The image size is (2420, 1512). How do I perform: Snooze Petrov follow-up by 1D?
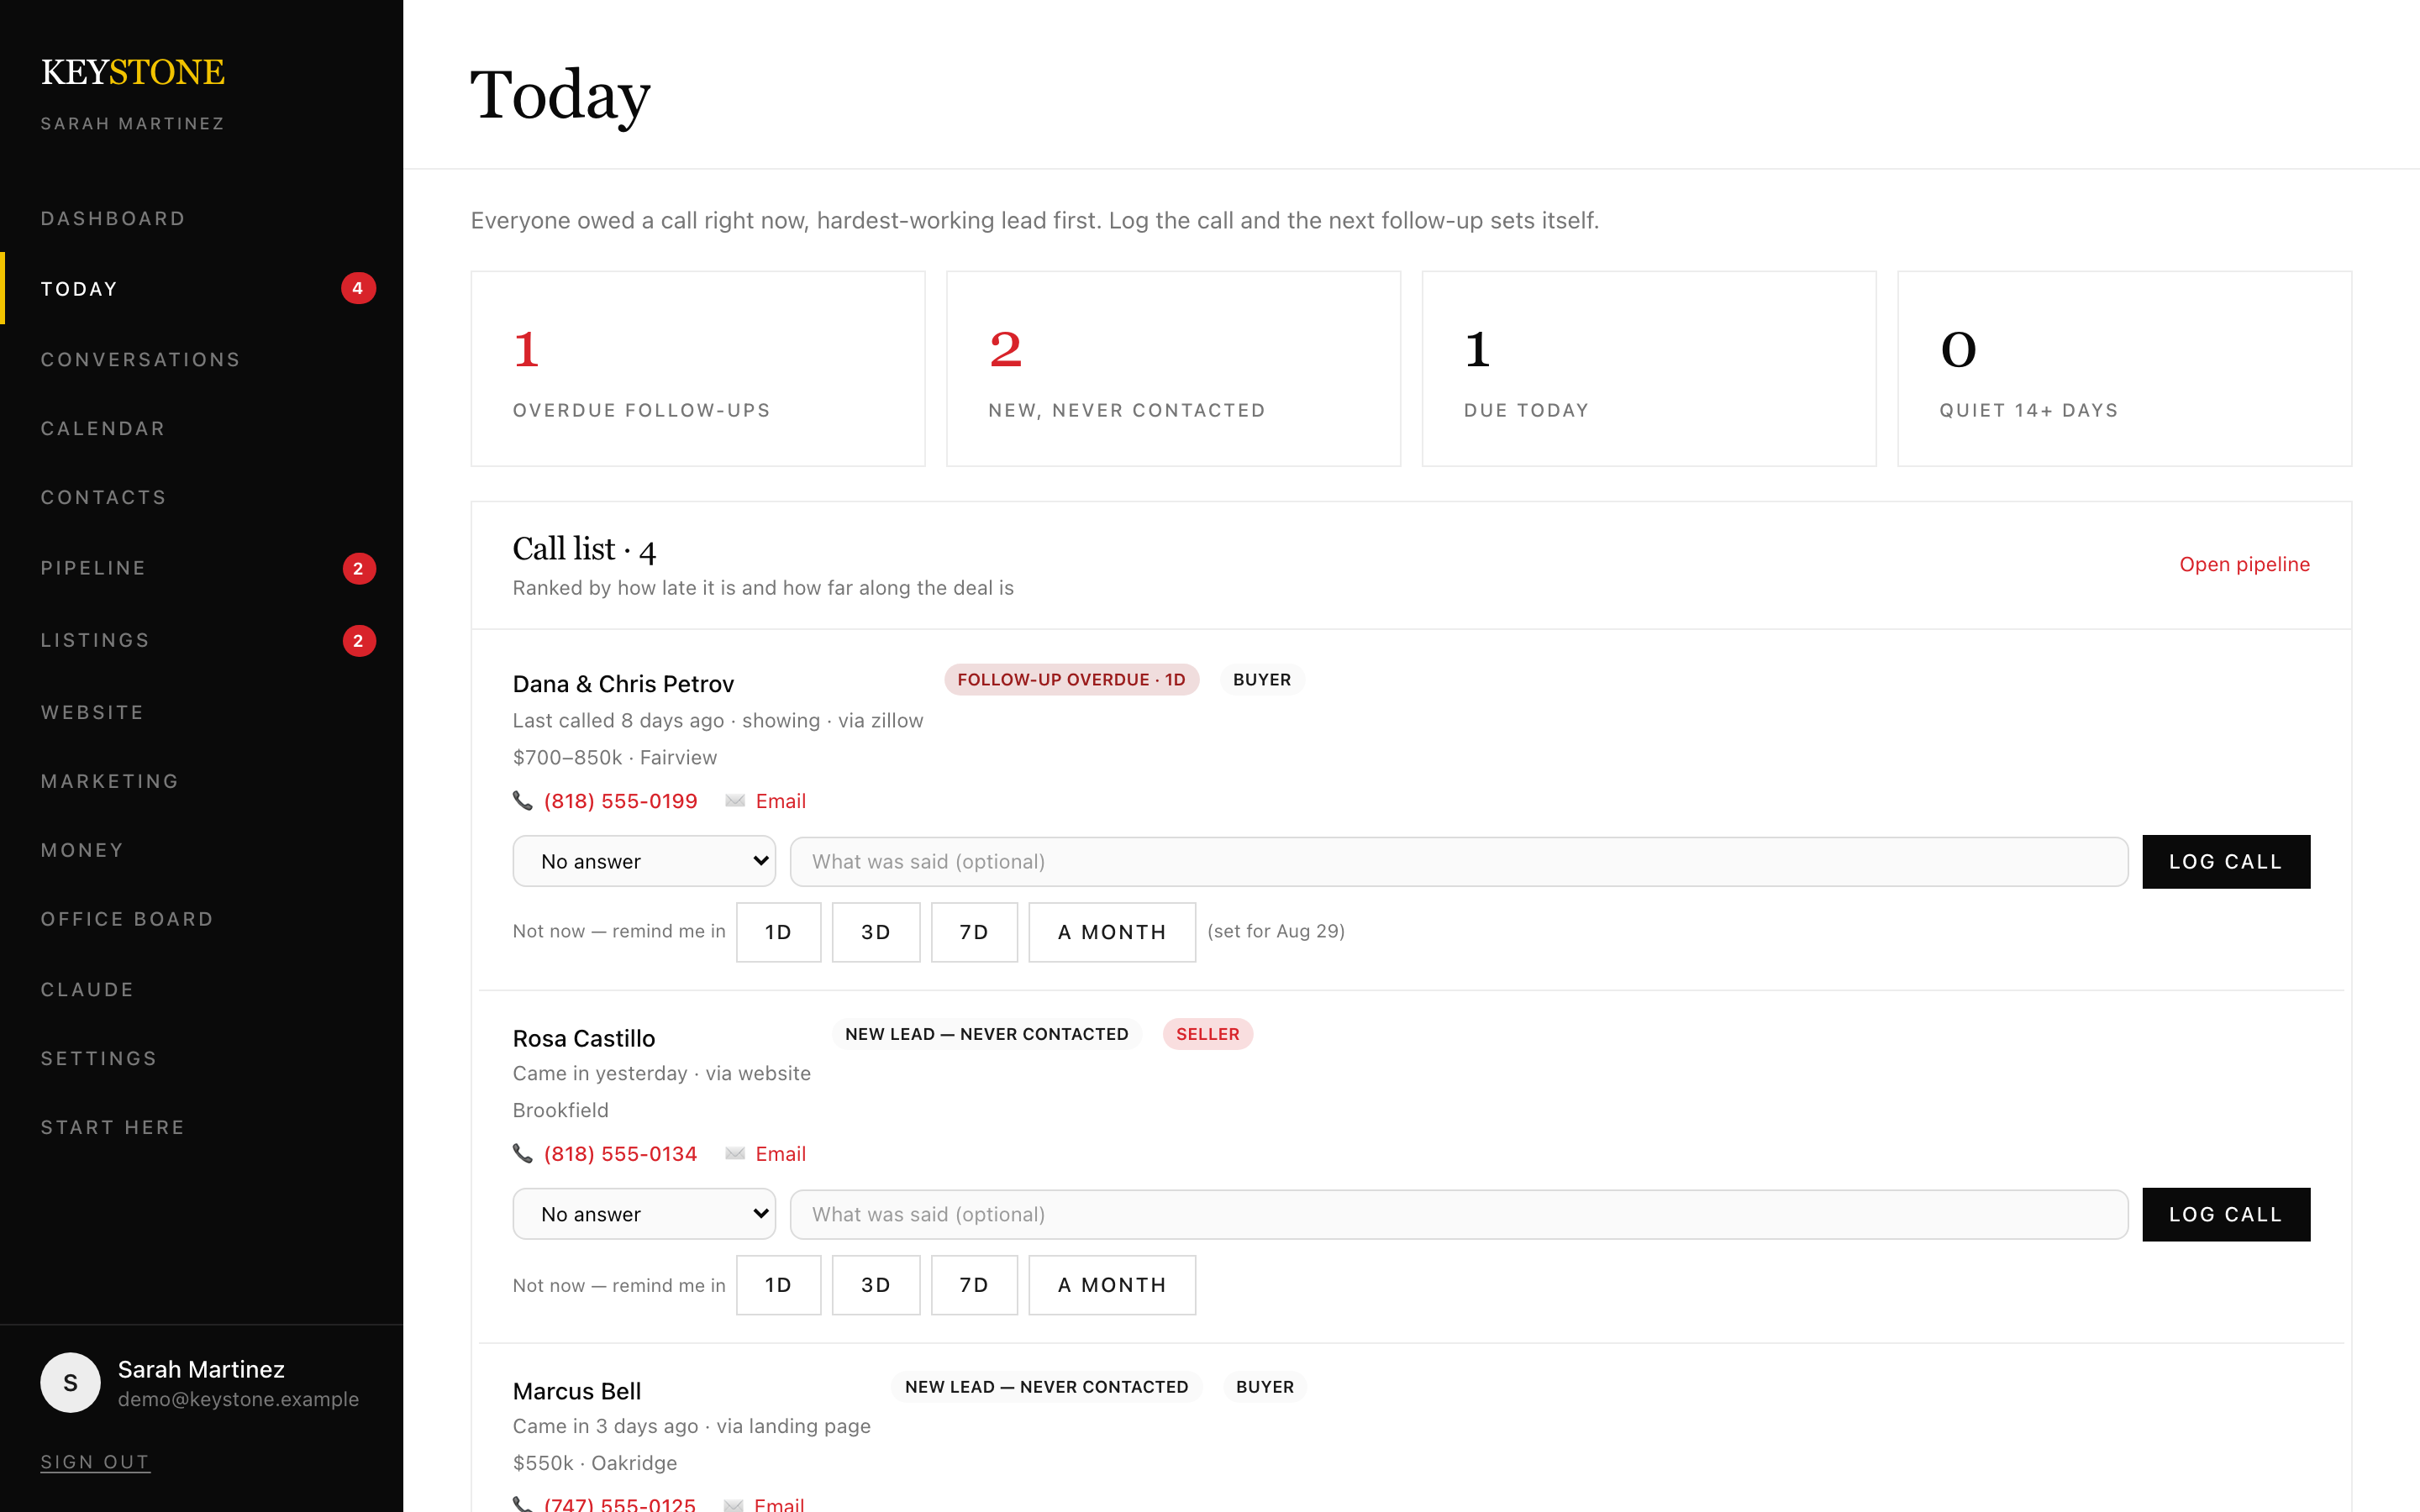coord(779,932)
